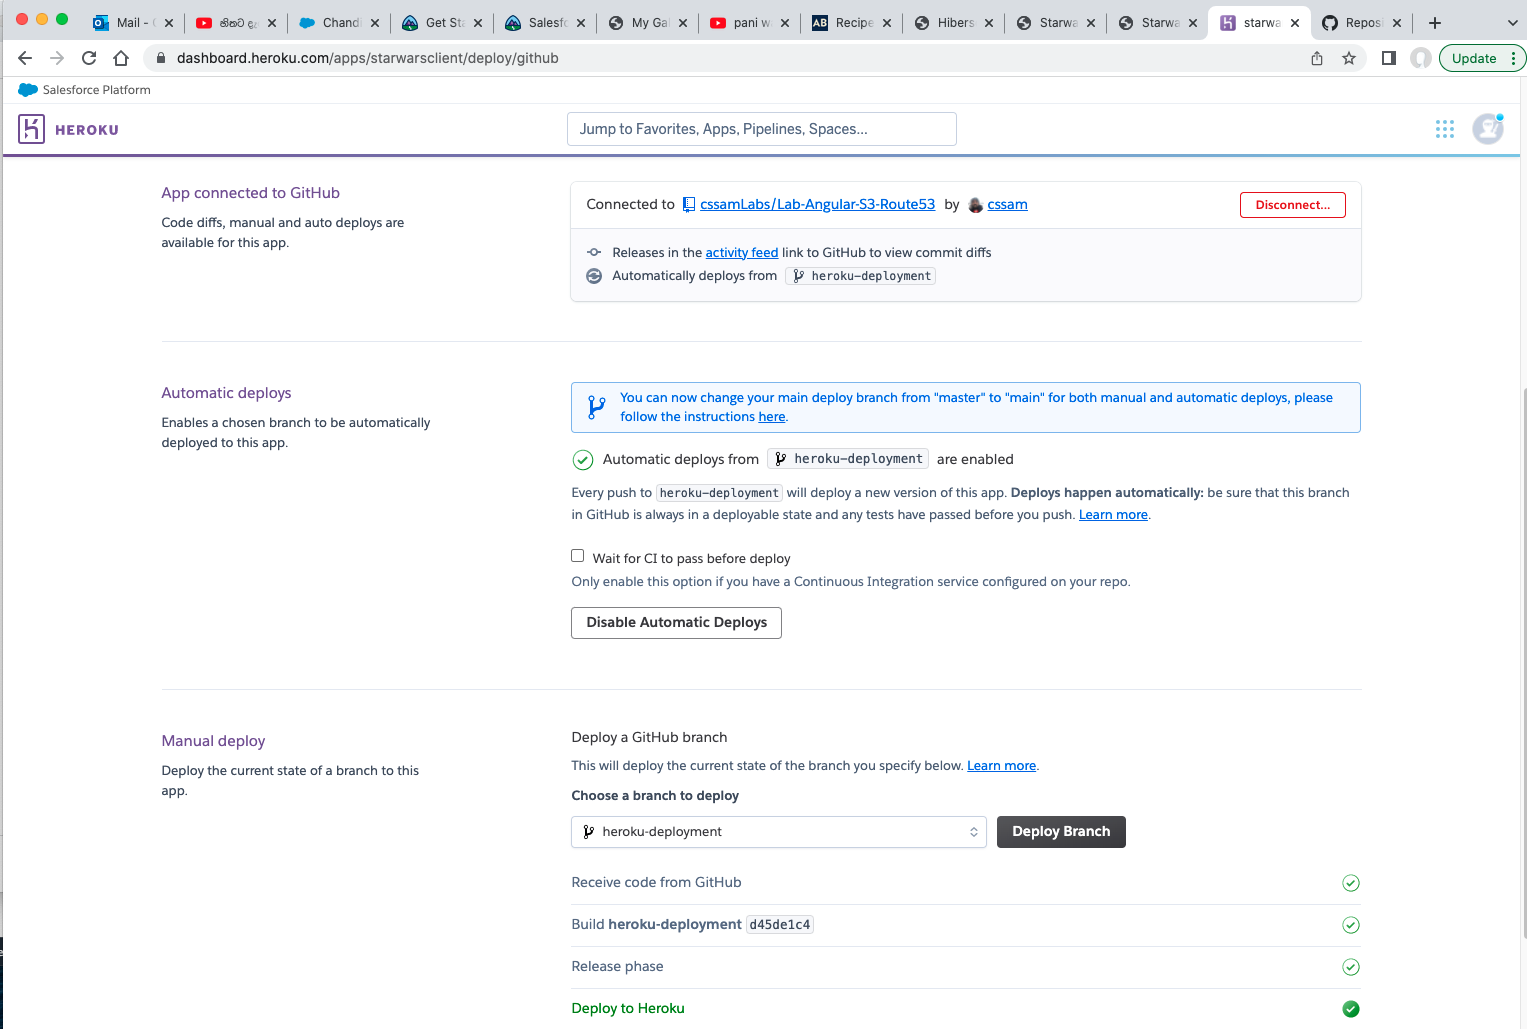The image size is (1527, 1029).
Task: Switch to the My Ga tab
Action: (x=648, y=22)
